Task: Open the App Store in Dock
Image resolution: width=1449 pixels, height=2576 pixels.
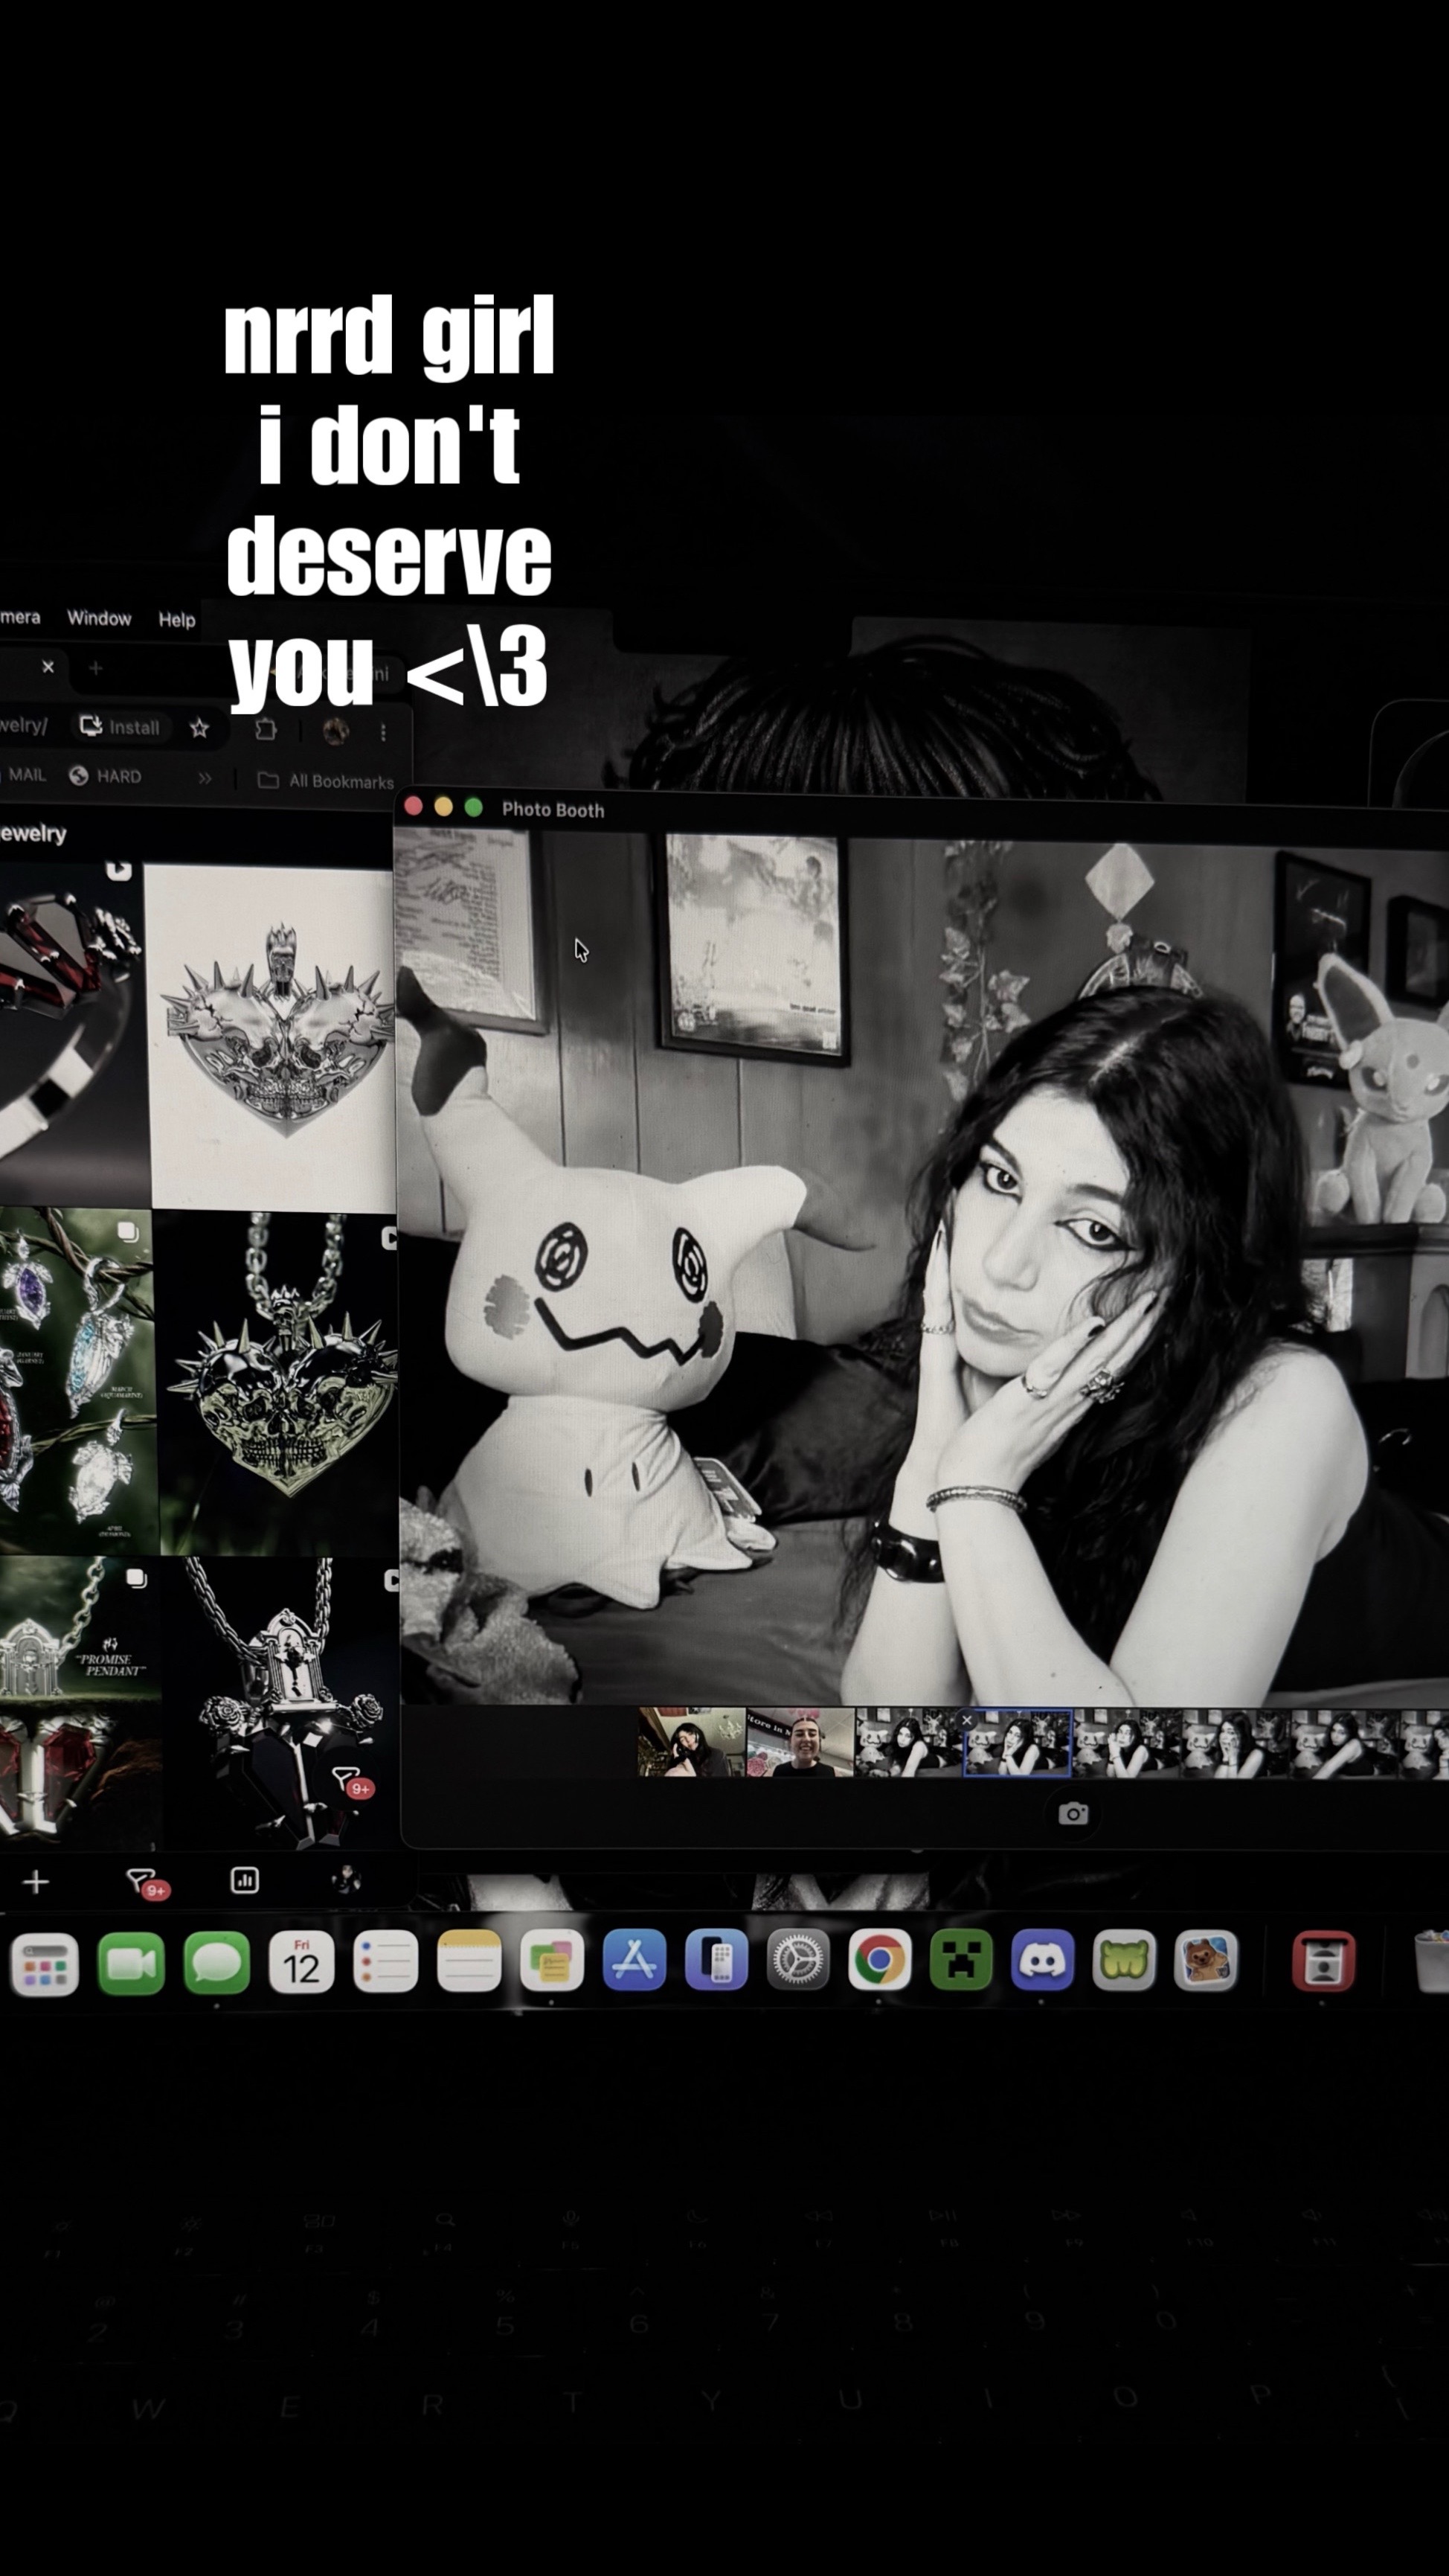Action: click(x=634, y=1960)
